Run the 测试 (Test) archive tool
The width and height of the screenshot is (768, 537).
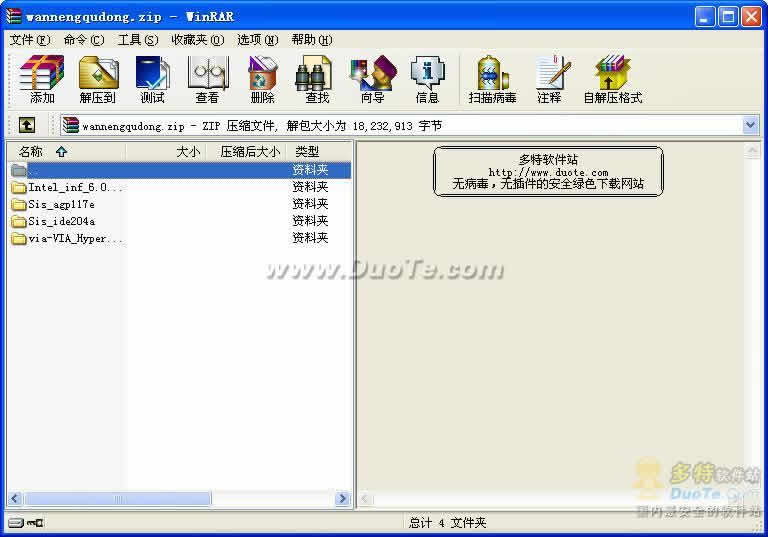pyautogui.click(x=152, y=79)
